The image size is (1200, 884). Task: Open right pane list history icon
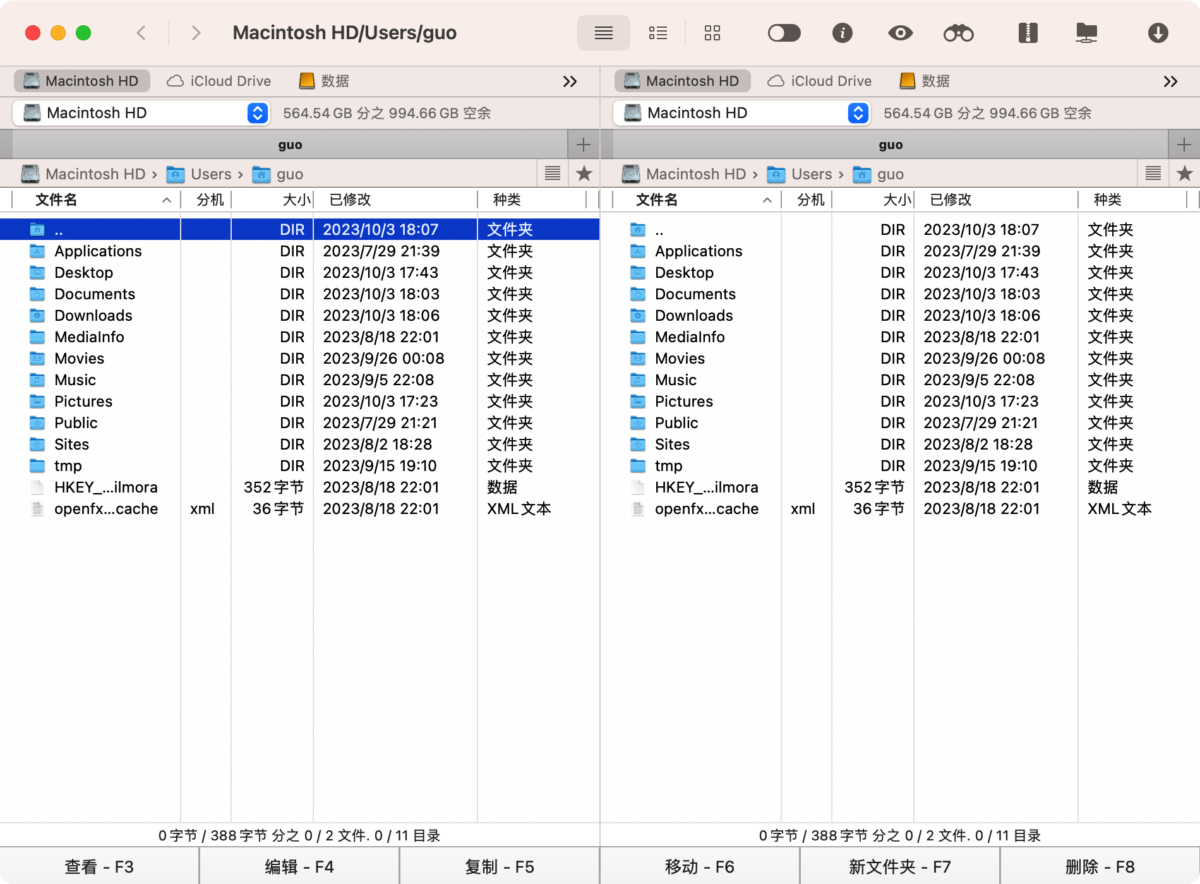point(1153,174)
